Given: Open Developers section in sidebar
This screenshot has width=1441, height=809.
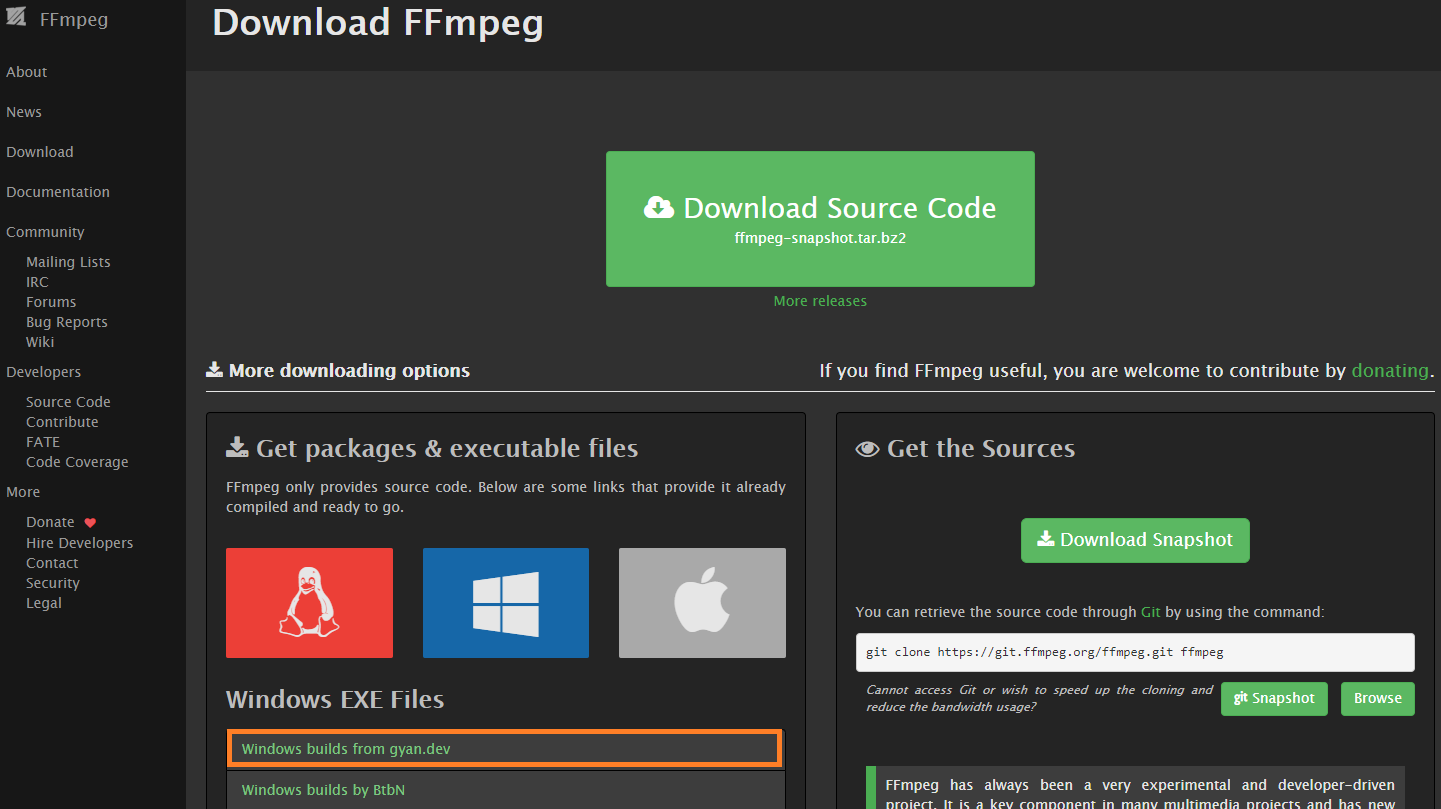Looking at the screenshot, I should 44,372.
